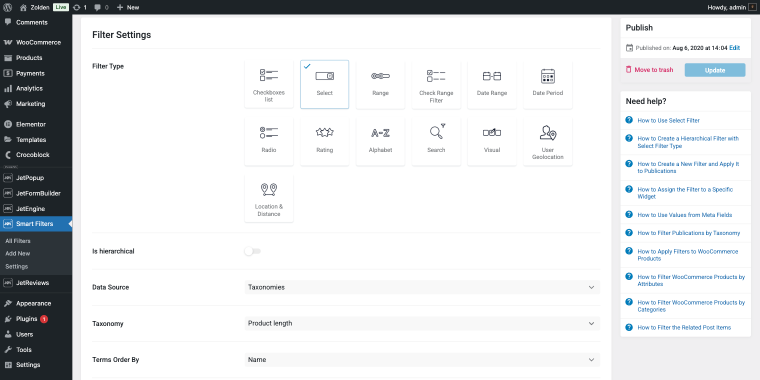Open How to Assign the Filter to a Specific Widget help
This screenshot has height=380, width=760.
(685, 193)
